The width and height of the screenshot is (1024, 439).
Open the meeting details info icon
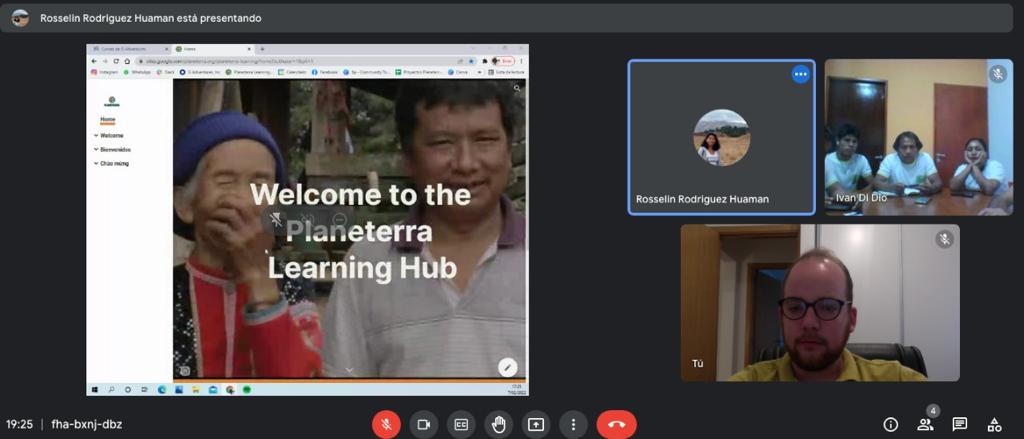click(x=891, y=425)
